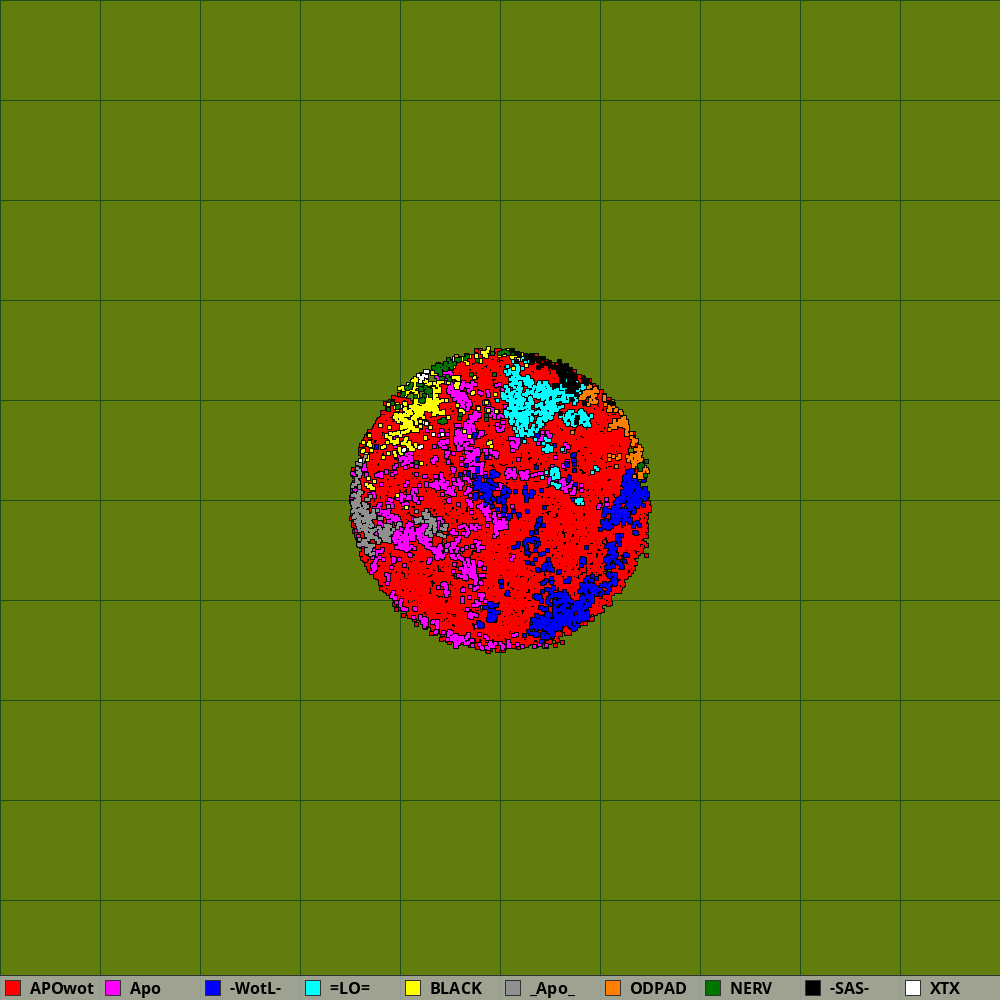The width and height of the screenshot is (1000, 1000).
Task: Select the APOwot legend label
Action: pos(62,989)
